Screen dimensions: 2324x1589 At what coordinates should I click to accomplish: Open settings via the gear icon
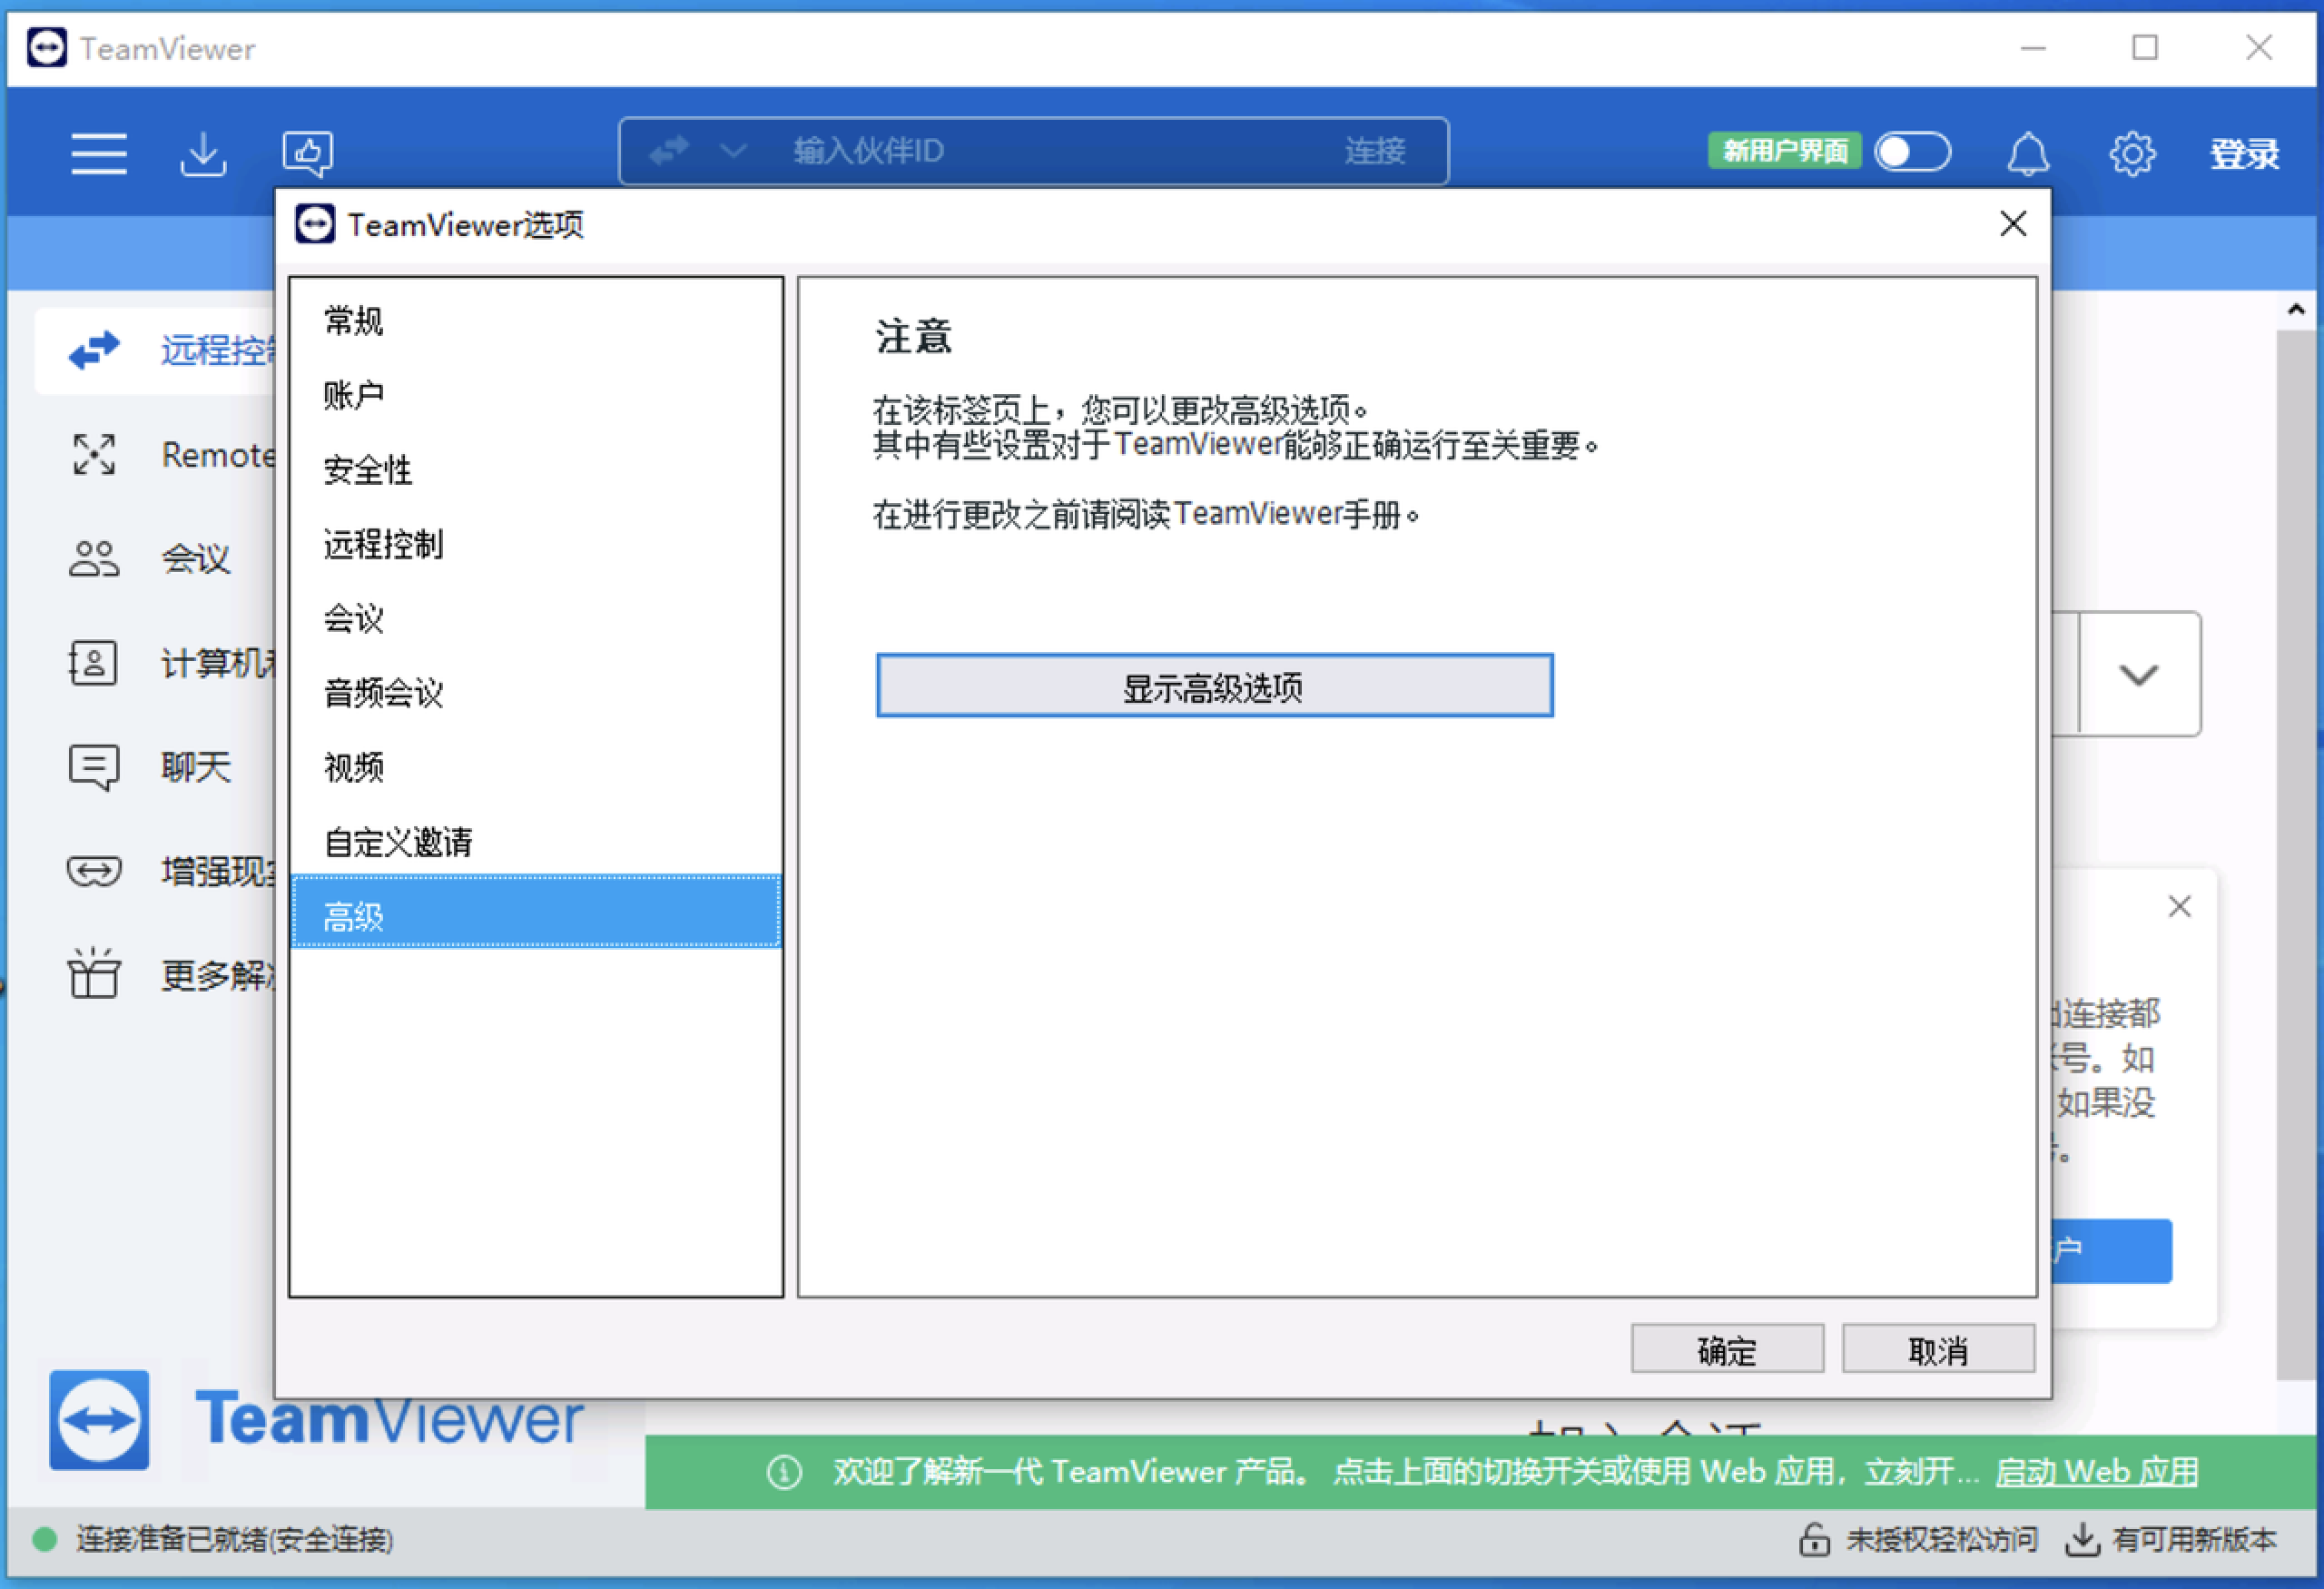[x=2132, y=153]
